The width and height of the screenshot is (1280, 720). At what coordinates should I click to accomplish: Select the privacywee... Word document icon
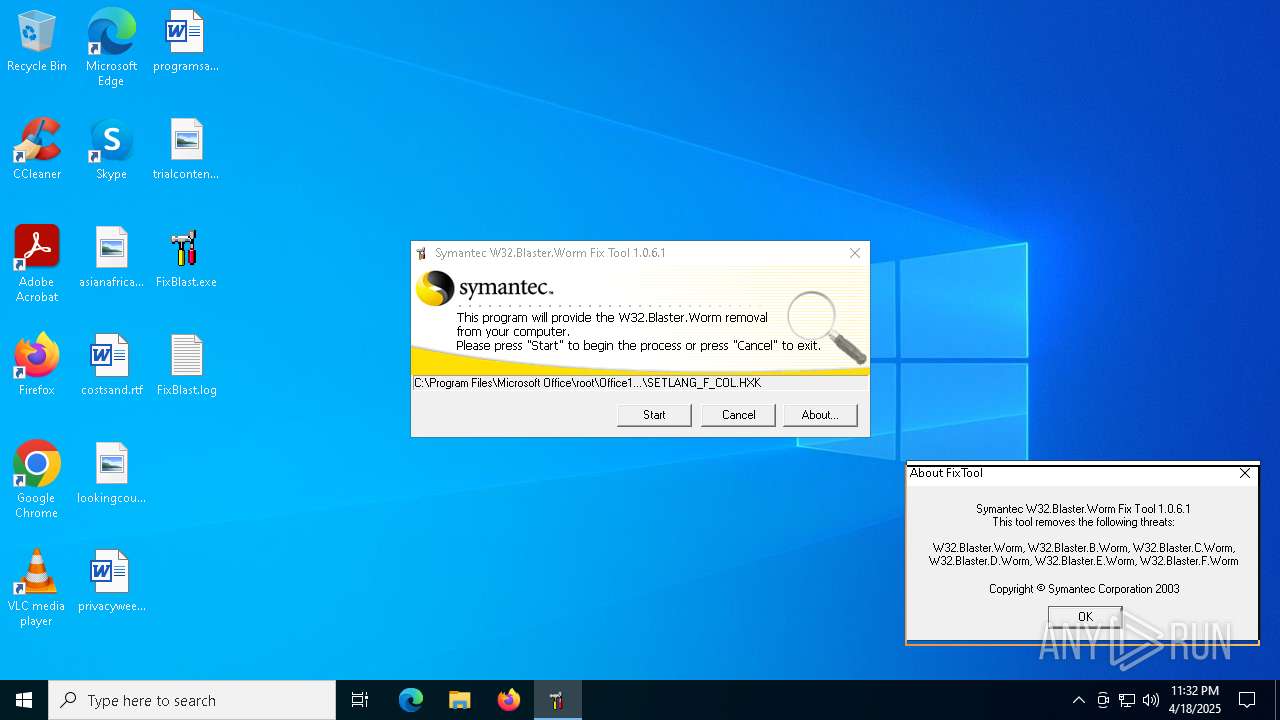[x=111, y=582]
